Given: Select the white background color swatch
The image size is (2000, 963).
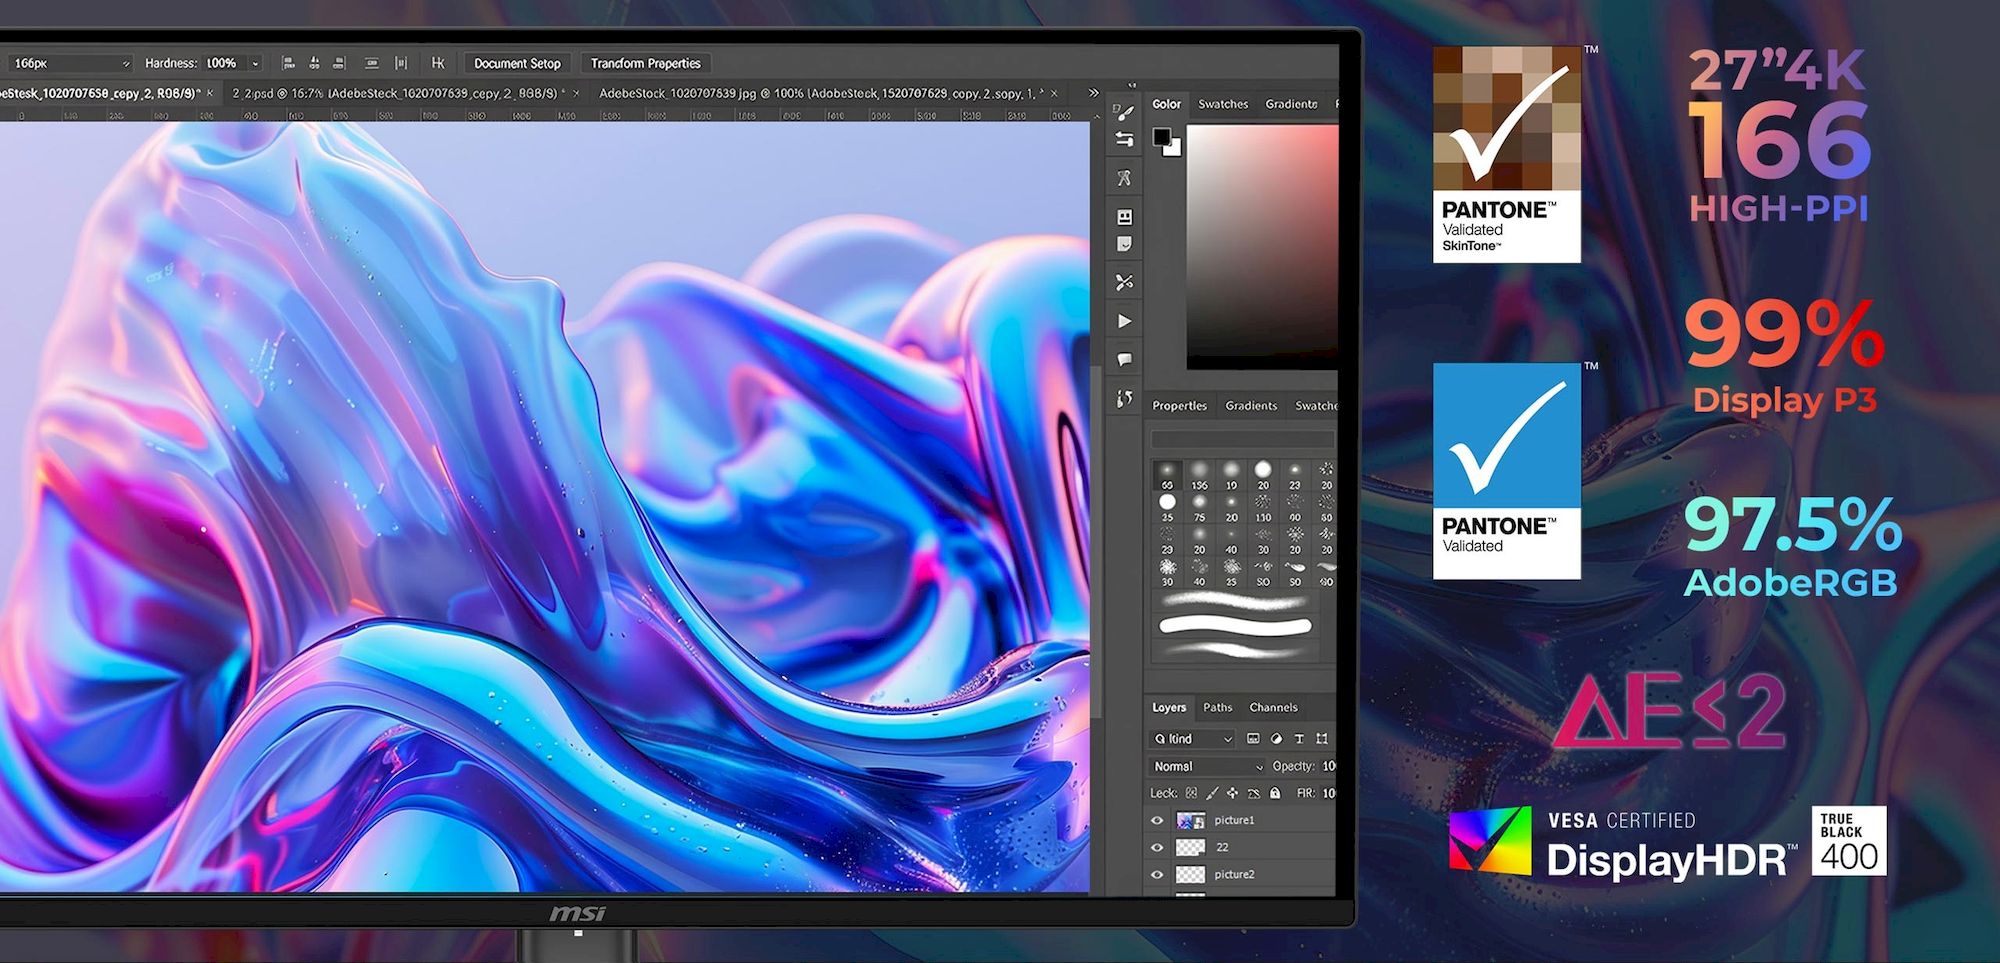Looking at the screenshot, I should coord(1174,149).
